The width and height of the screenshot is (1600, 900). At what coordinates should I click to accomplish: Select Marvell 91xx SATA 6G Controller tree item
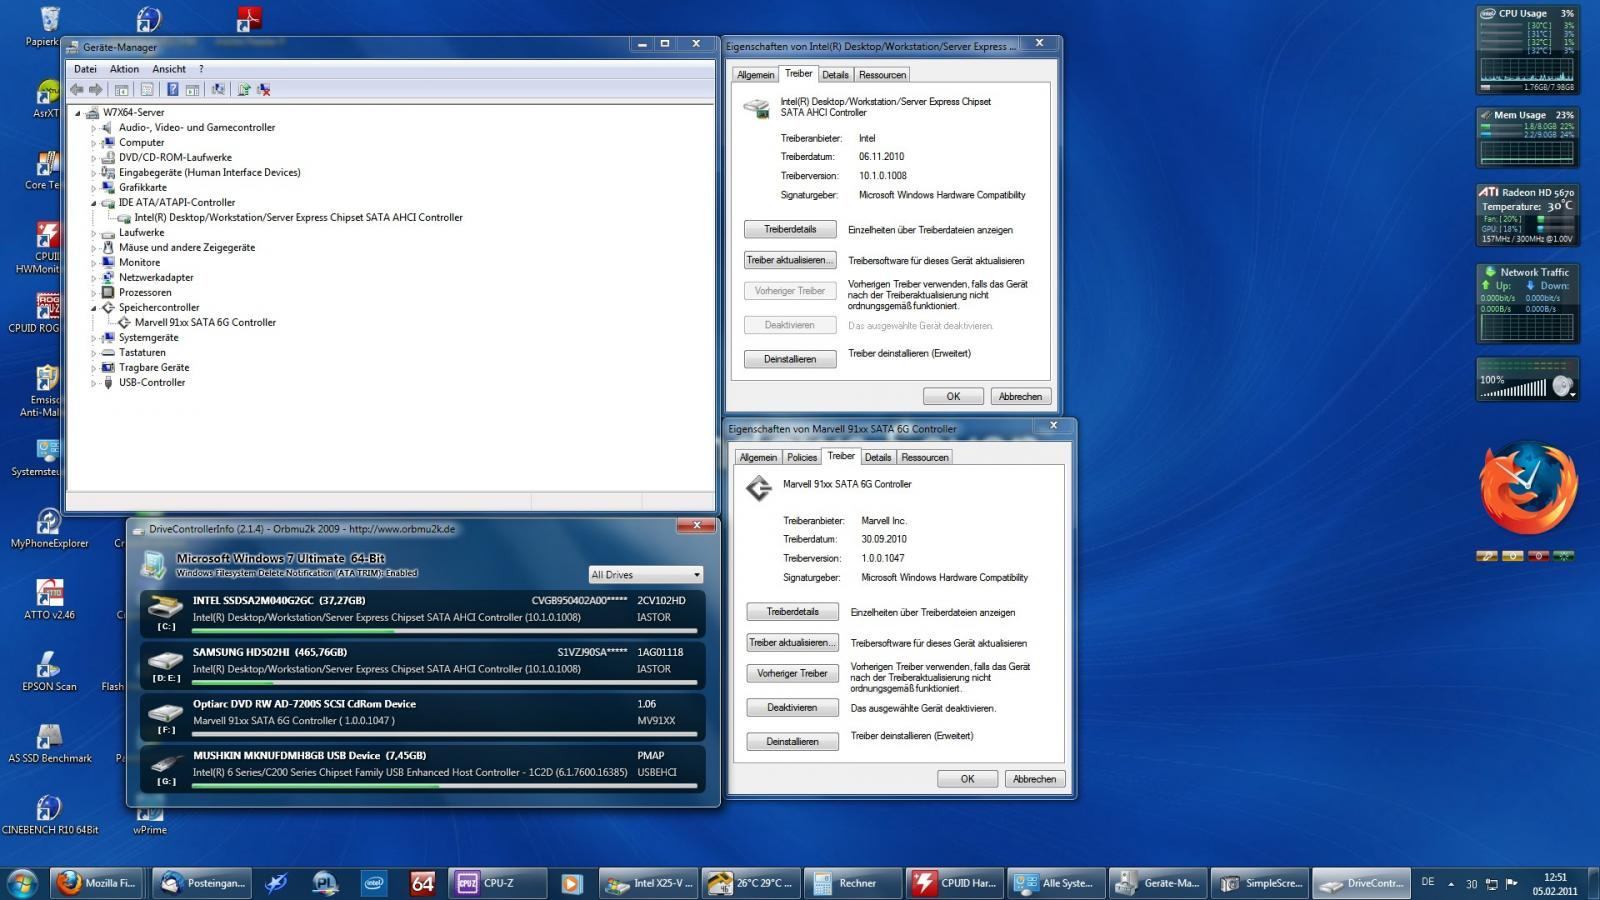tap(205, 323)
